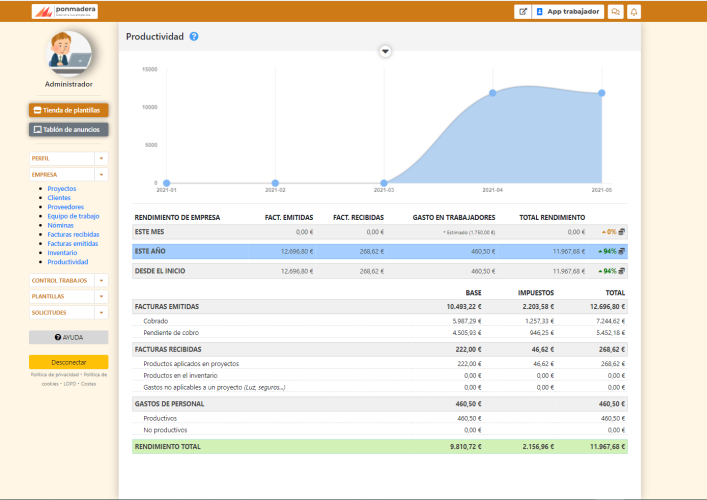Viewport: 707px width, 500px height.
Task: Click the copy icon in Este Mes row
Action: [622, 232]
